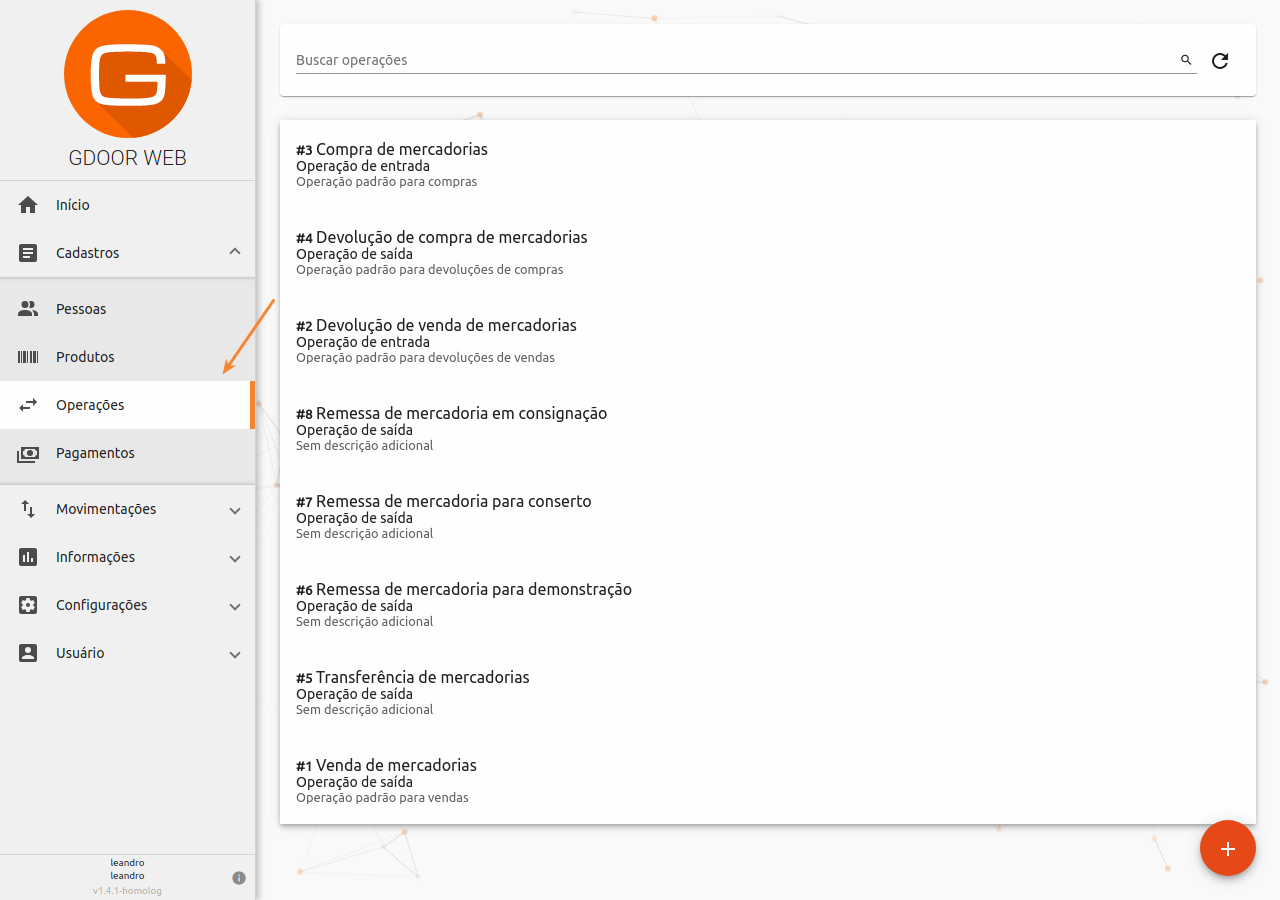Open operation #3 Compra de mercadorias

(x=768, y=164)
